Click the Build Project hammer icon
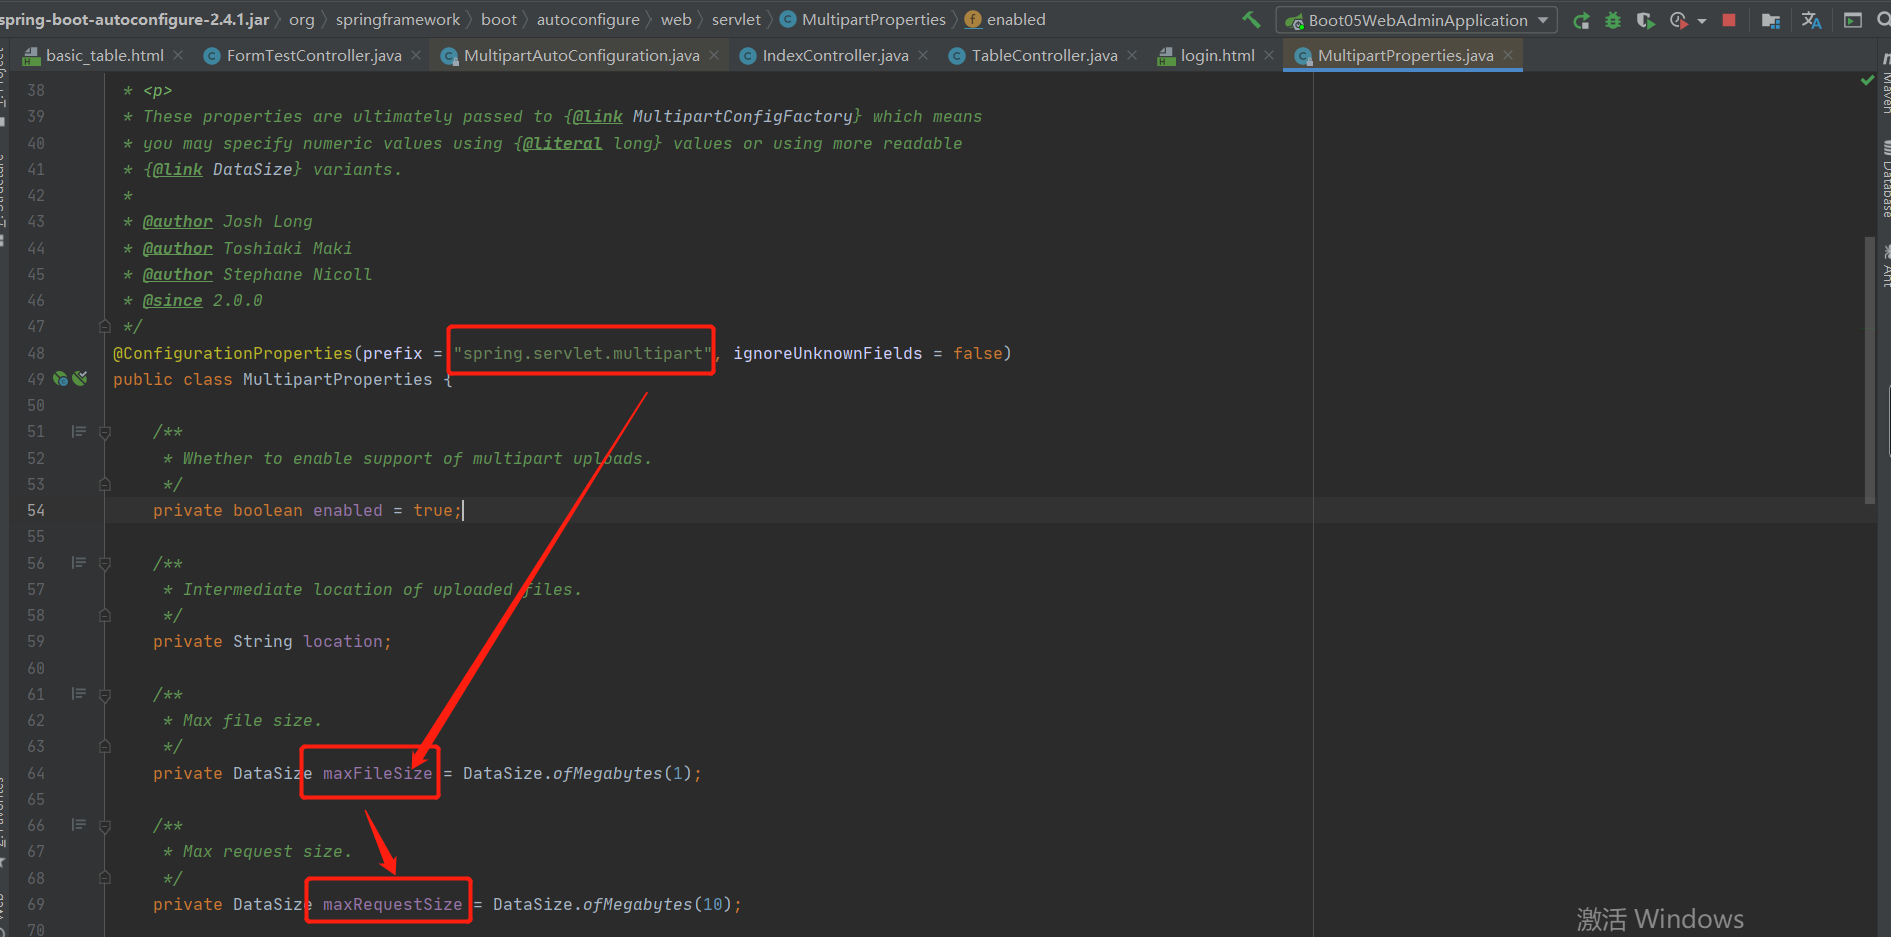 (x=1251, y=19)
